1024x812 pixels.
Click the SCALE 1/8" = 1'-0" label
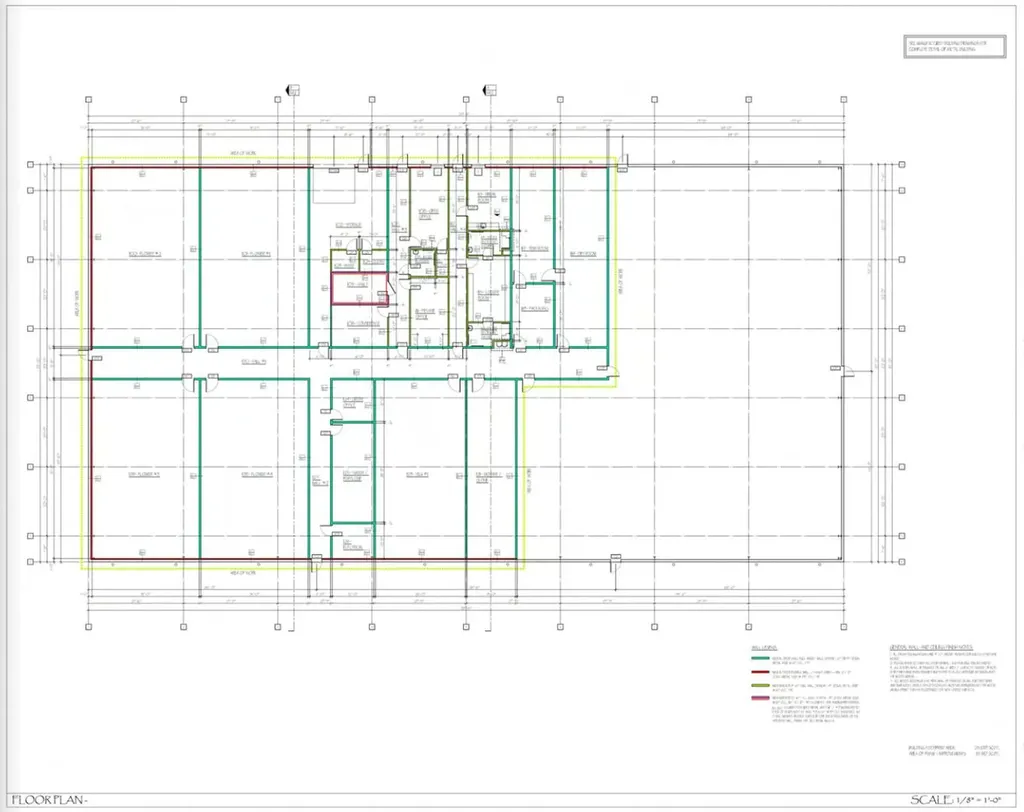955,800
